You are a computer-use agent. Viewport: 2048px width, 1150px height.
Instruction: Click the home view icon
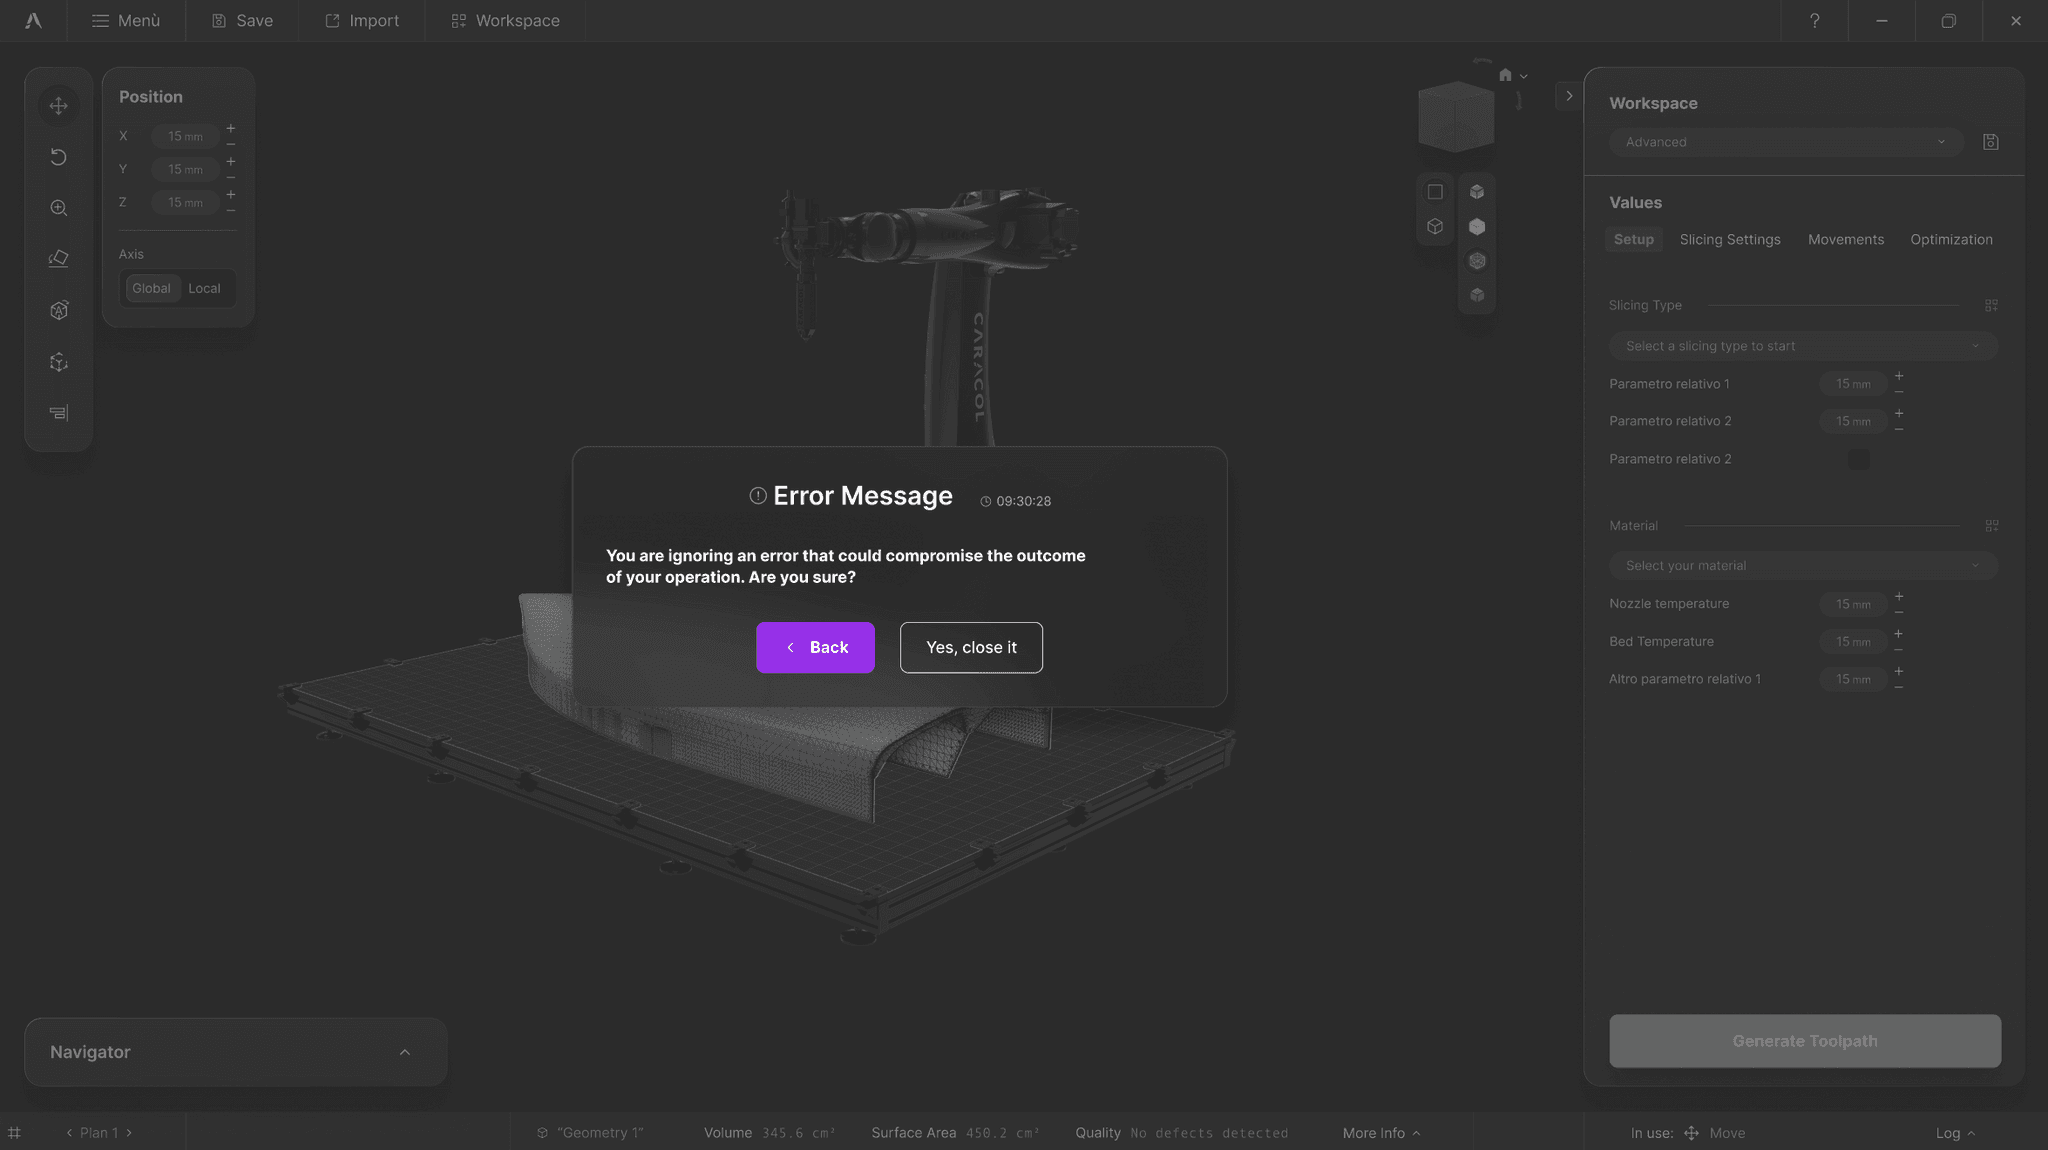[x=1505, y=75]
